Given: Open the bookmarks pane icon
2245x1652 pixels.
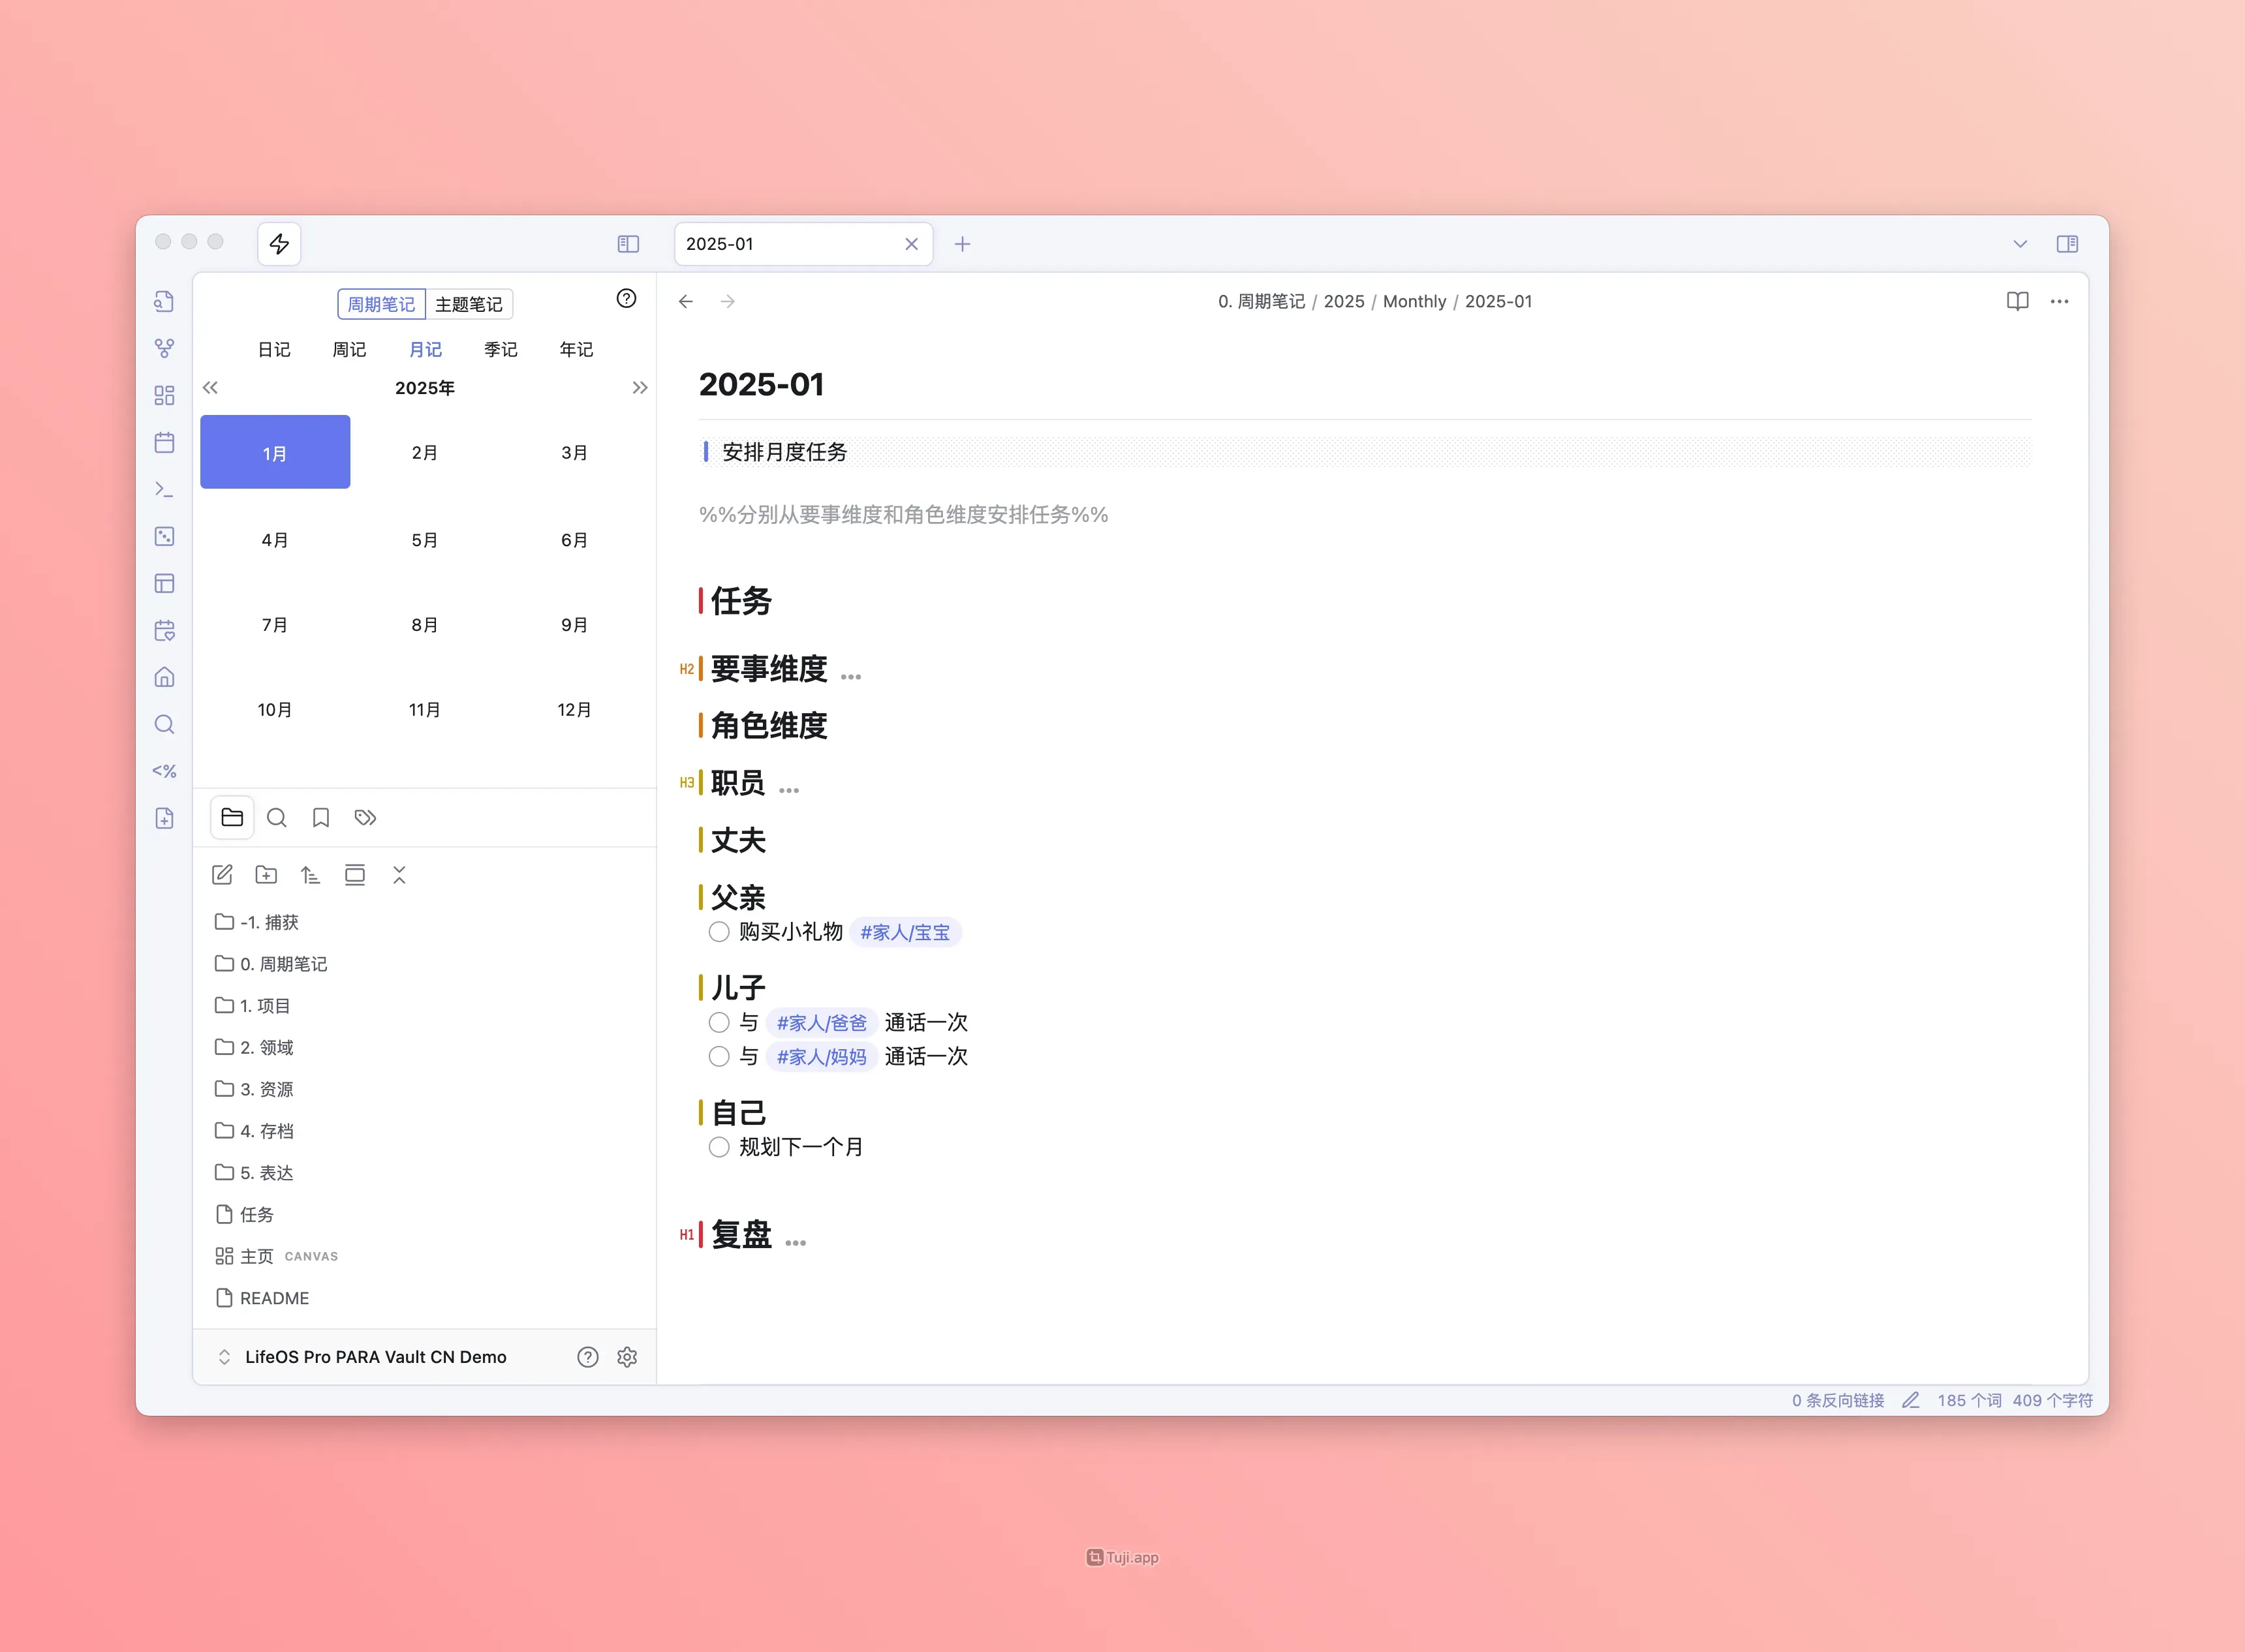Looking at the screenshot, I should [321, 818].
